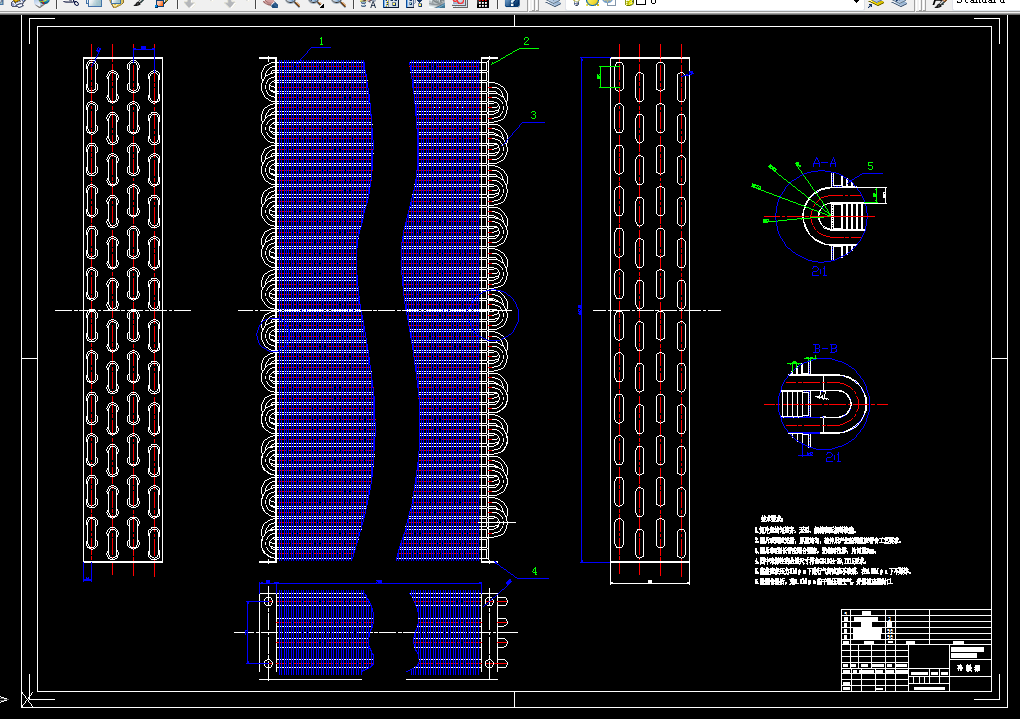The image size is (1020, 719).
Task: Select callout number 5 near A-A
Action: pos(870,167)
